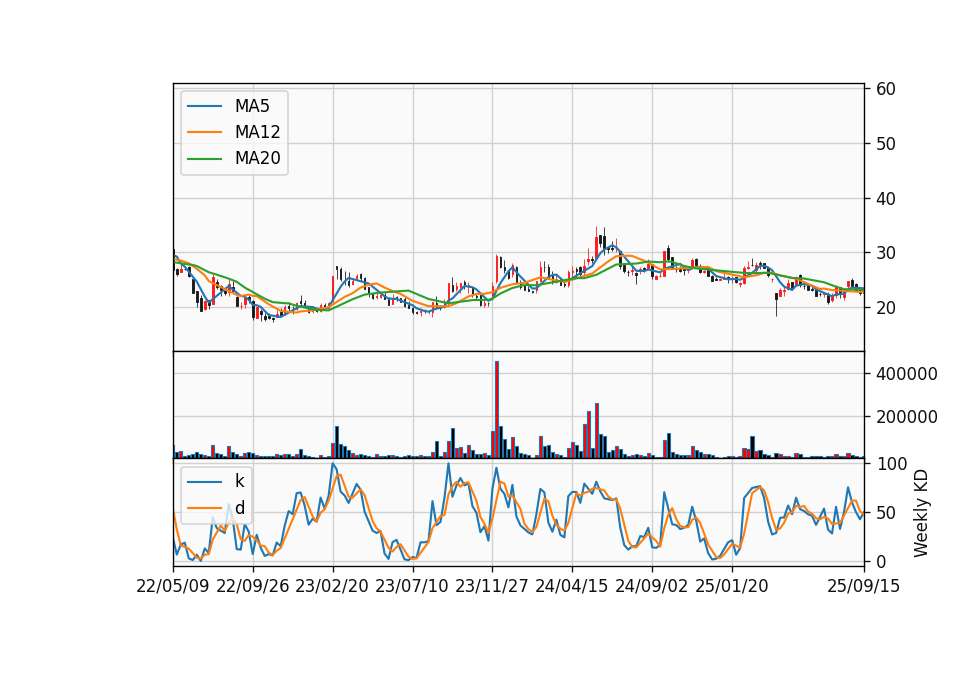Click the price axis value 50 label

[886, 144]
